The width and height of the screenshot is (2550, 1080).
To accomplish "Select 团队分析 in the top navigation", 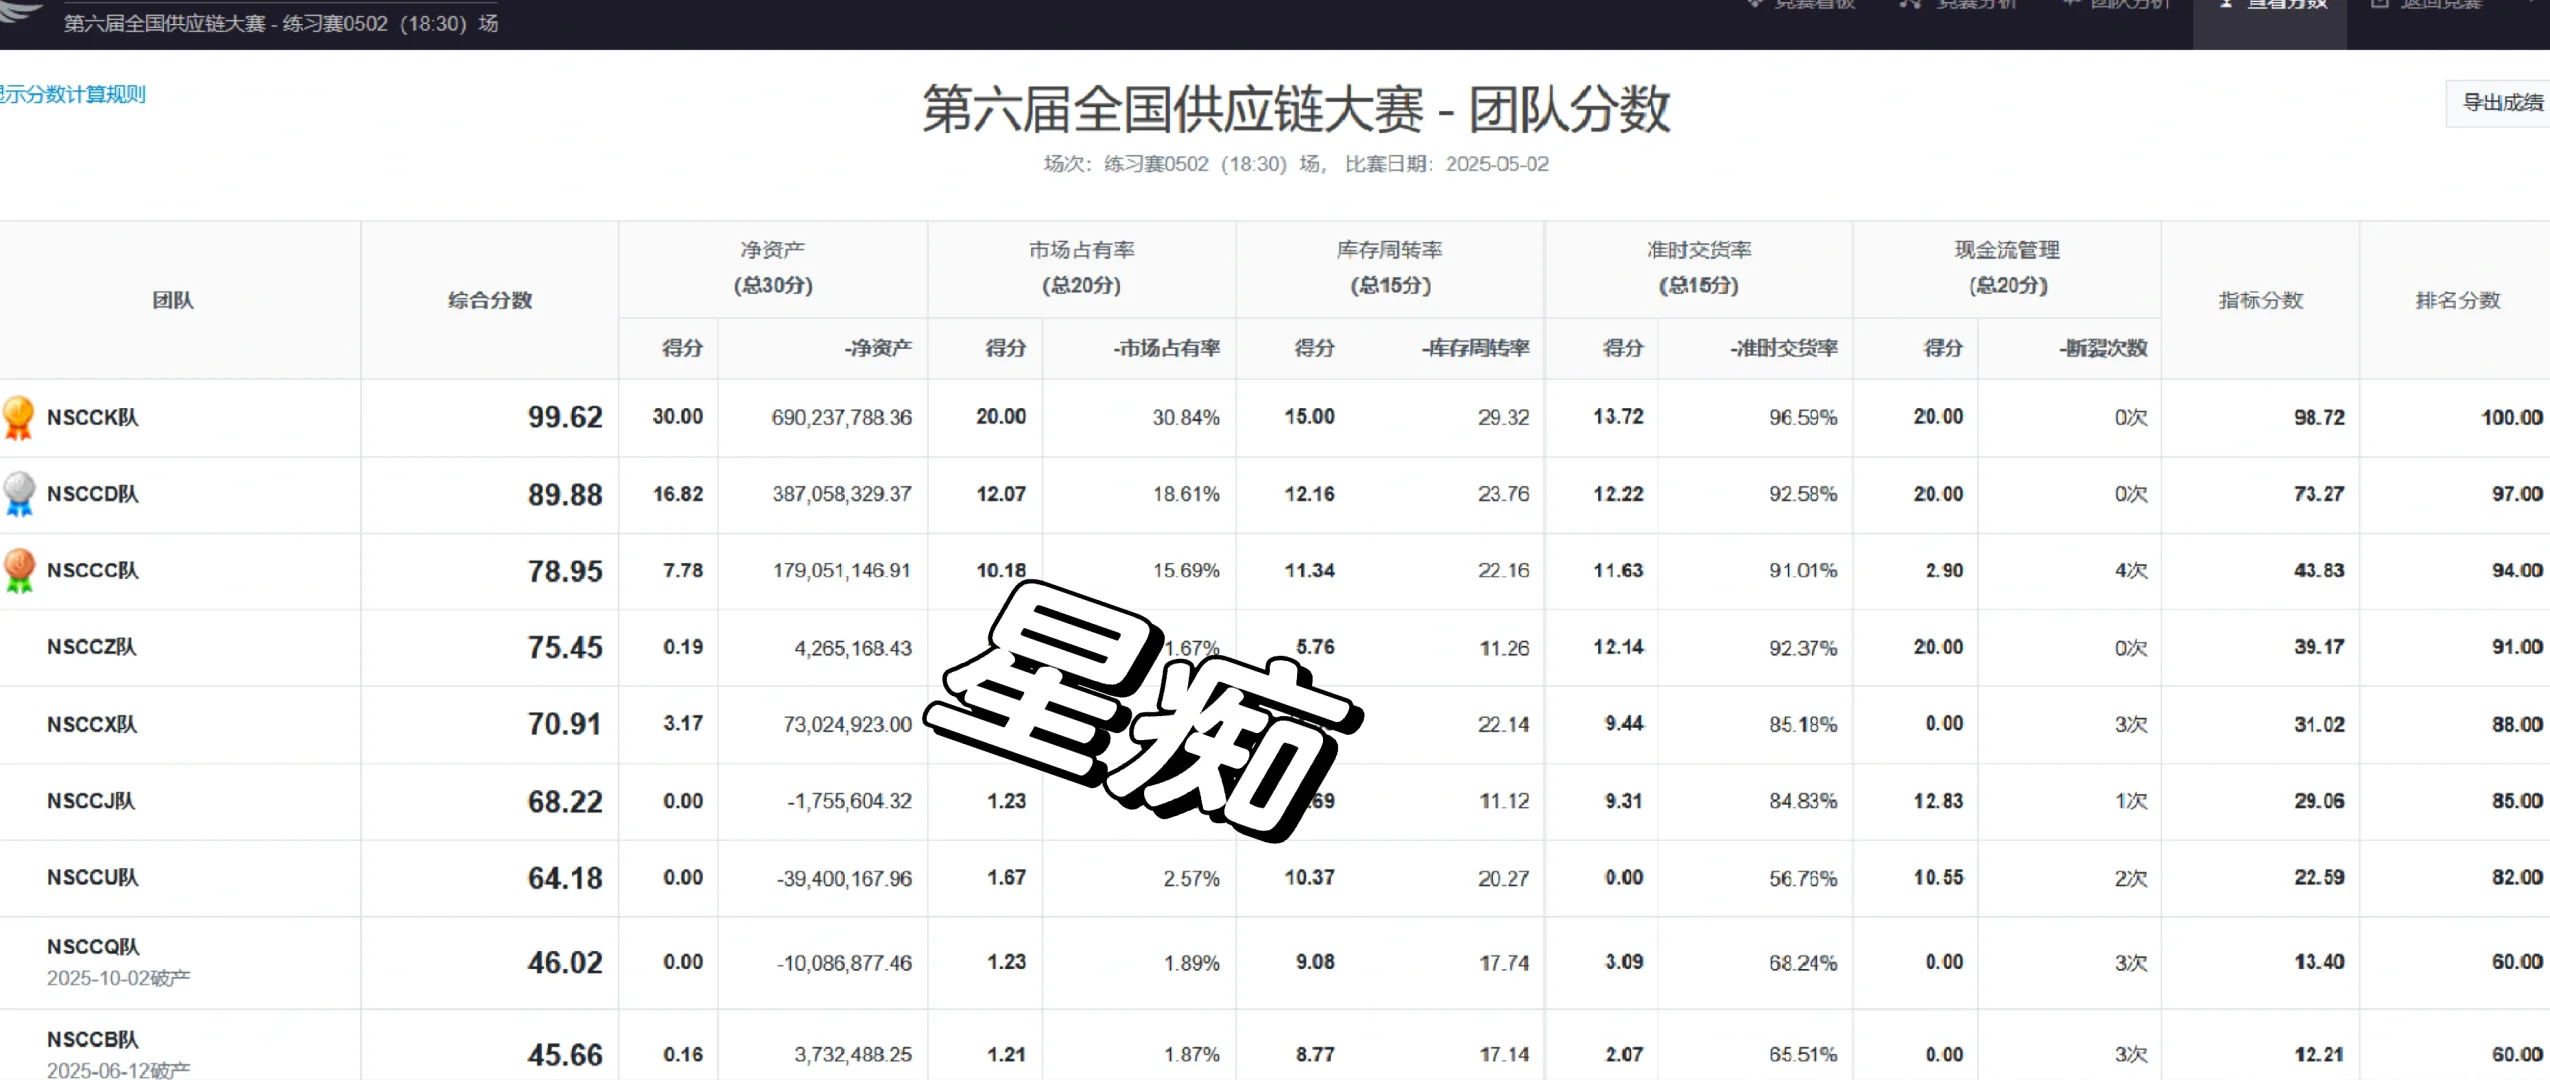I will pyautogui.click(x=2115, y=5).
